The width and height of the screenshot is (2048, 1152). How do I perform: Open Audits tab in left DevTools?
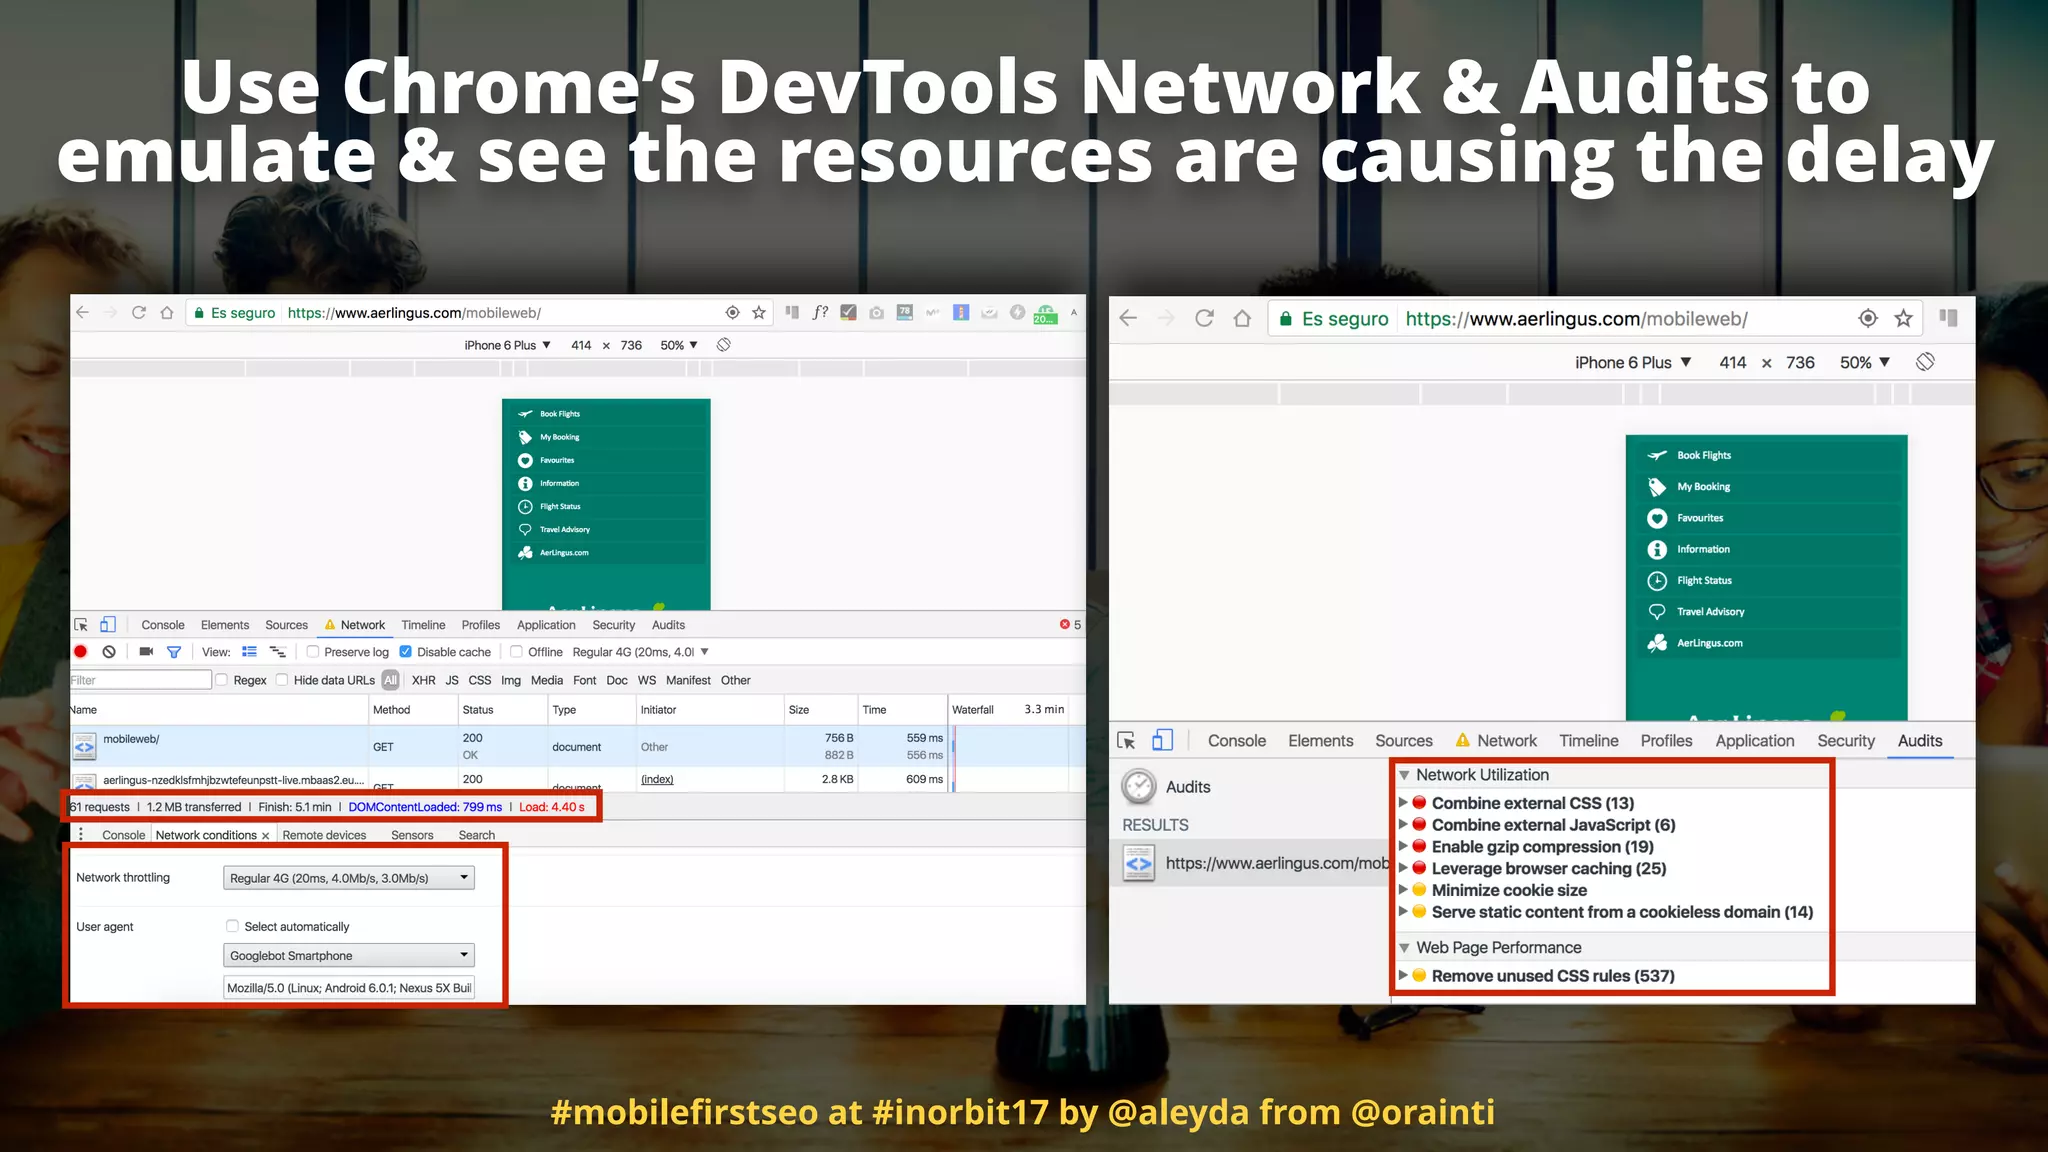pyautogui.click(x=668, y=625)
